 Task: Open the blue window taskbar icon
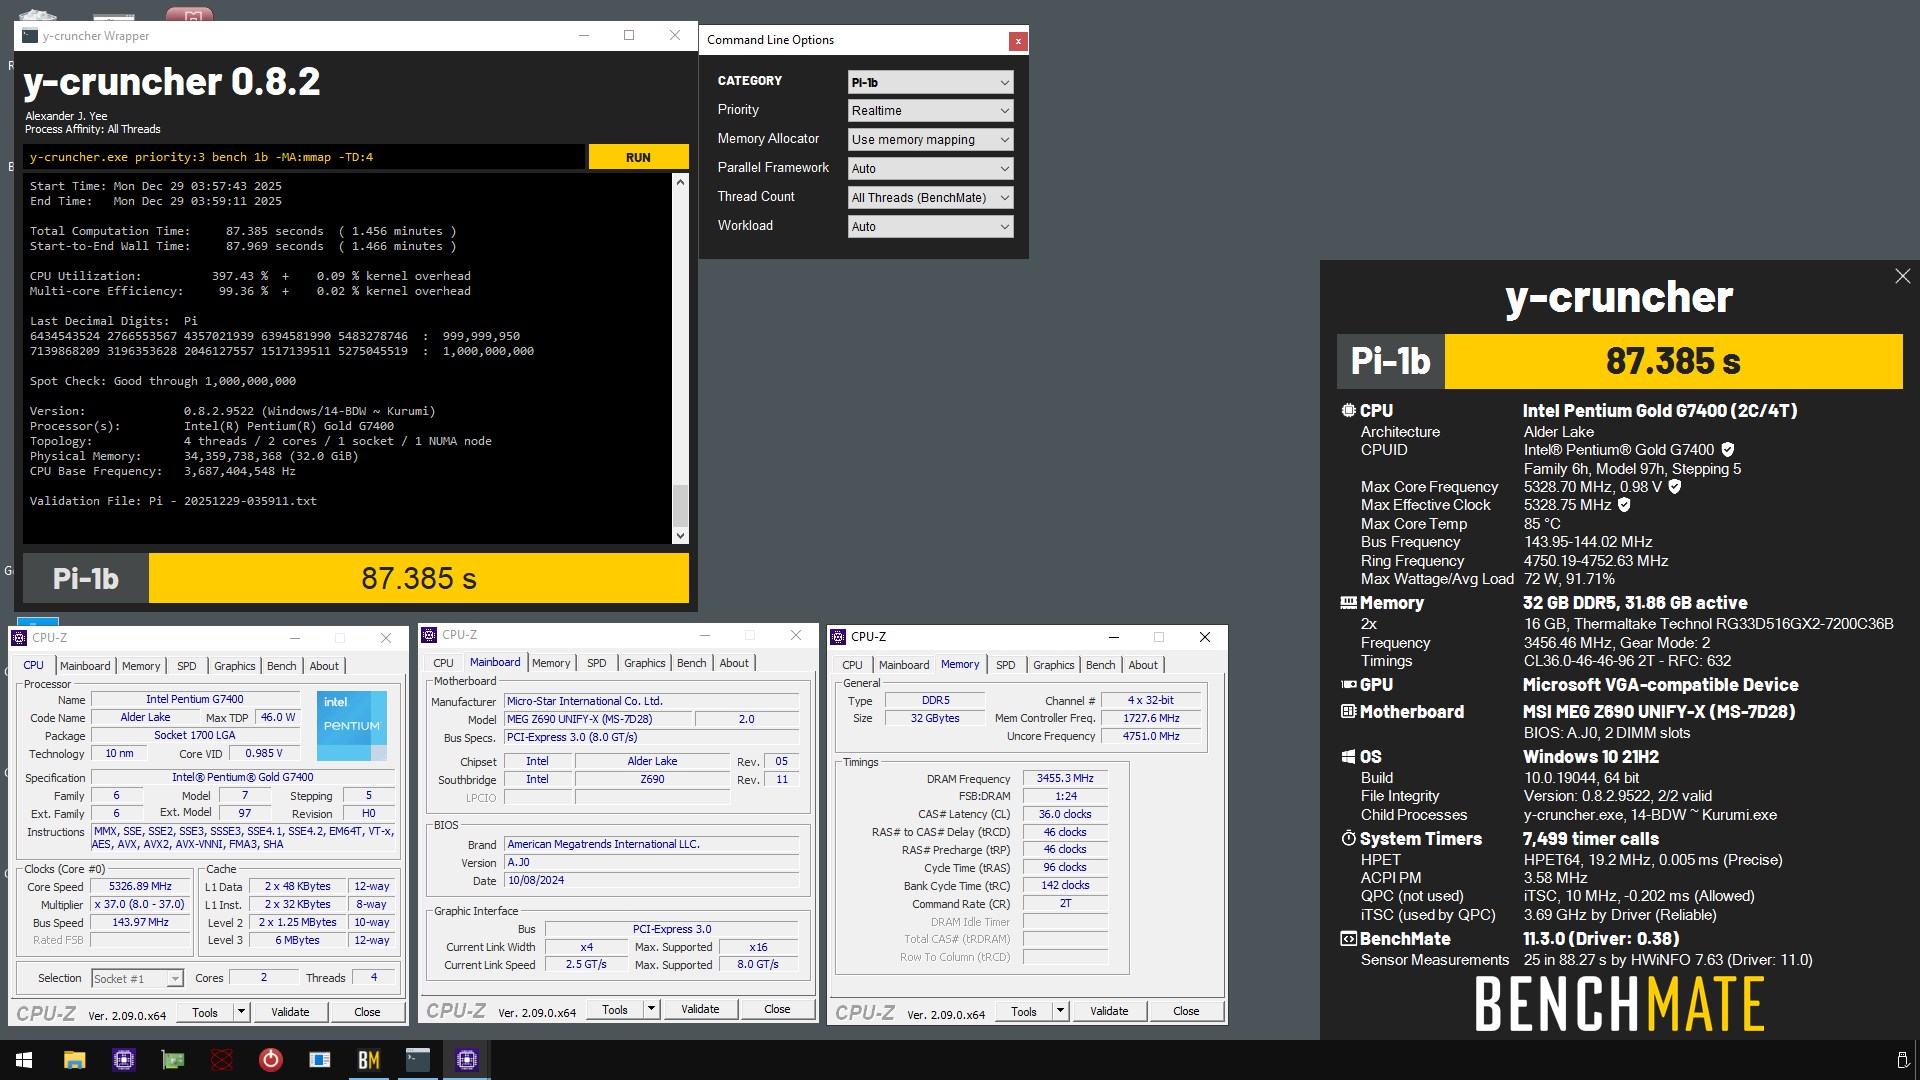click(x=319, y=1060)
